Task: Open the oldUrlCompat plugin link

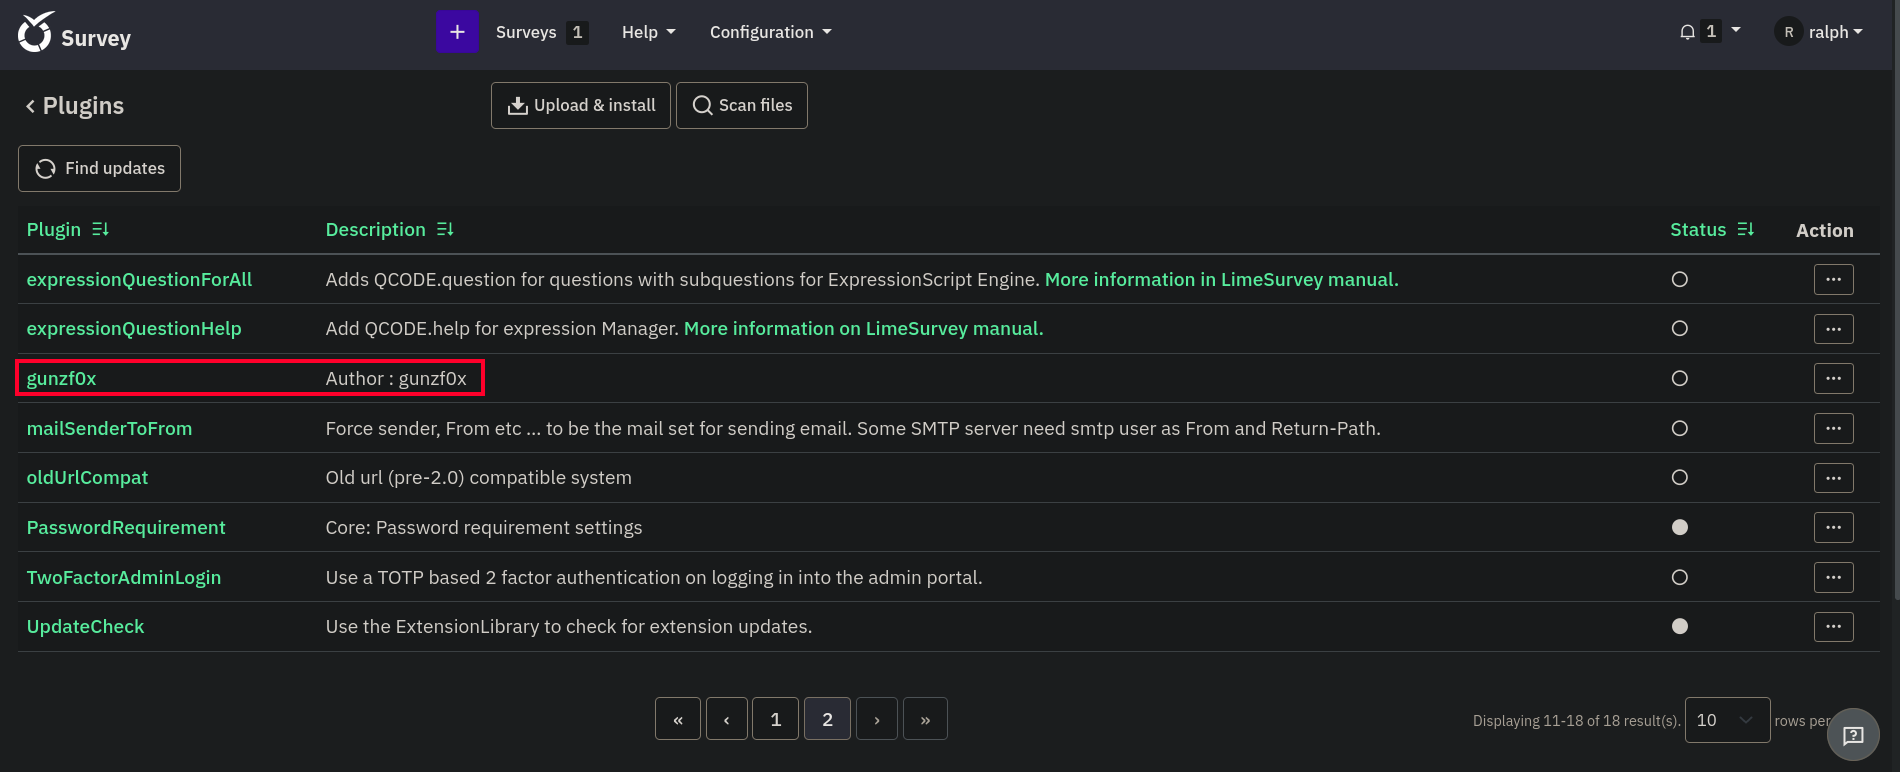Action: point(87,478)
